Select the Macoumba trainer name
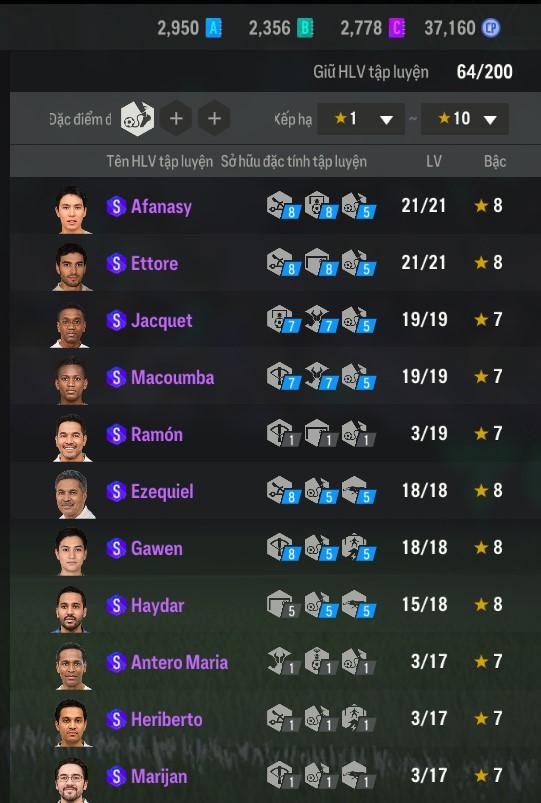Viewport: 541px width, 803px height. click(173, 377)
